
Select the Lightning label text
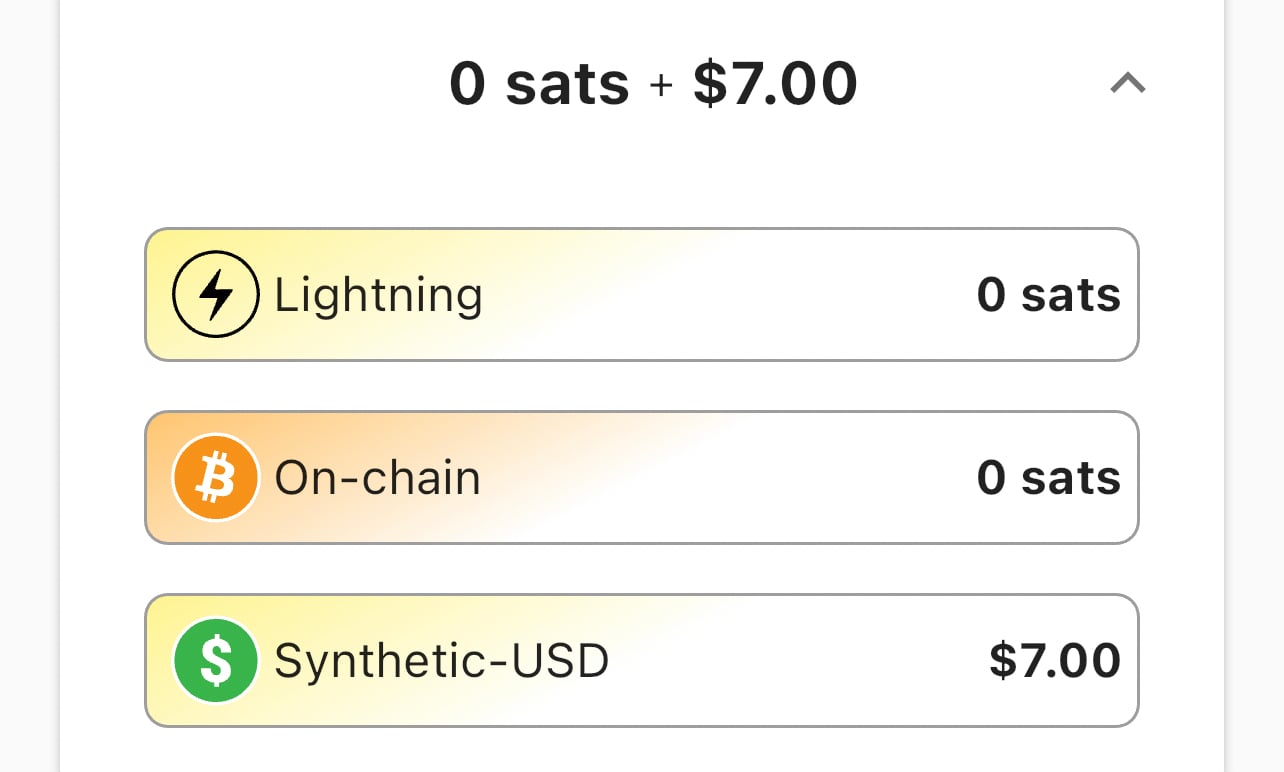point(378,295)
